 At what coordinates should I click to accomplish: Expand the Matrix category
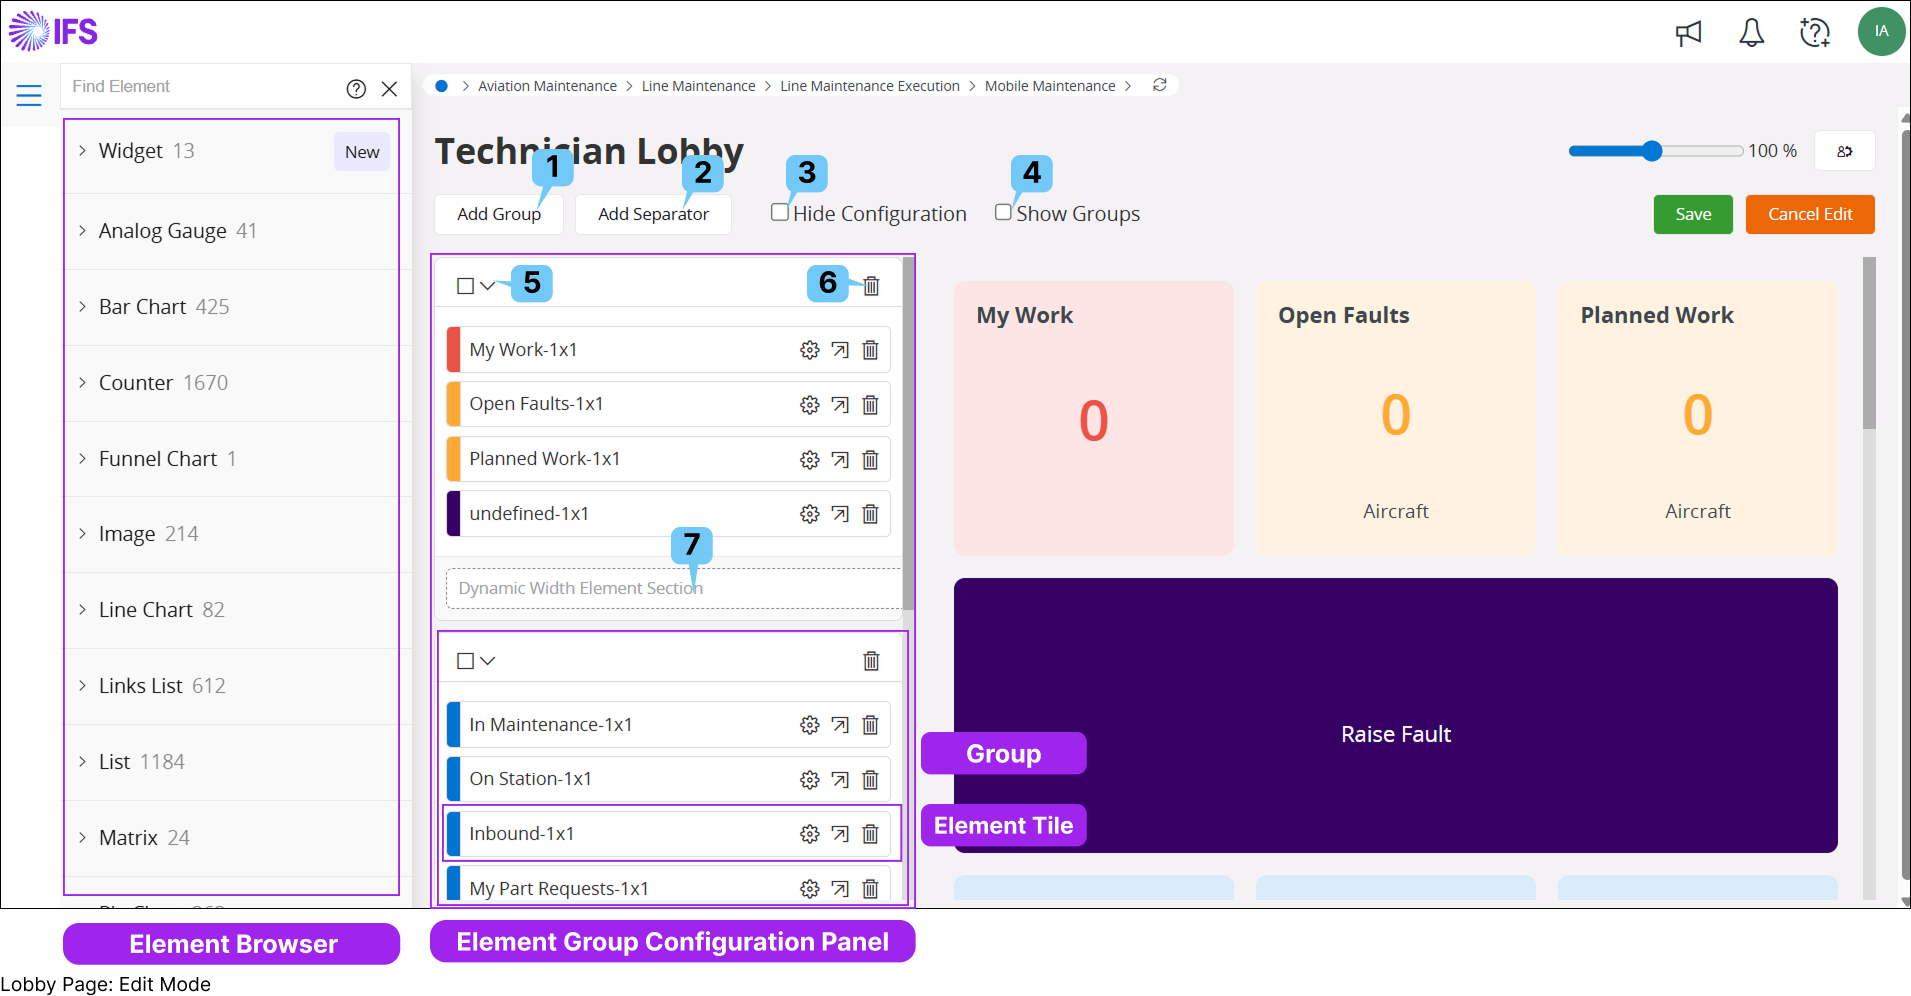[x=82, y=838]
